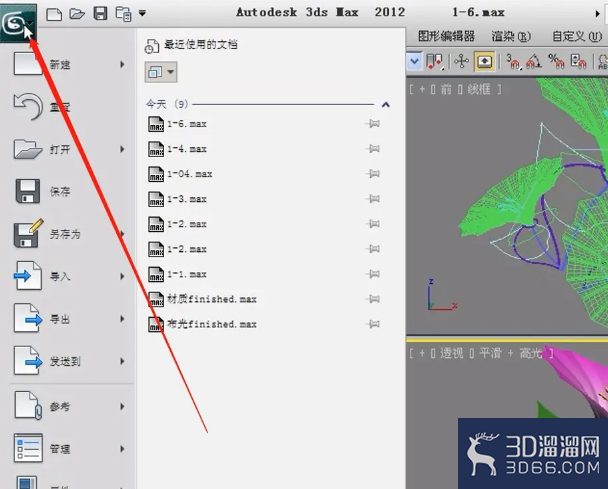Open 导出 (Export) menu entry

click(x=70, y=319)
